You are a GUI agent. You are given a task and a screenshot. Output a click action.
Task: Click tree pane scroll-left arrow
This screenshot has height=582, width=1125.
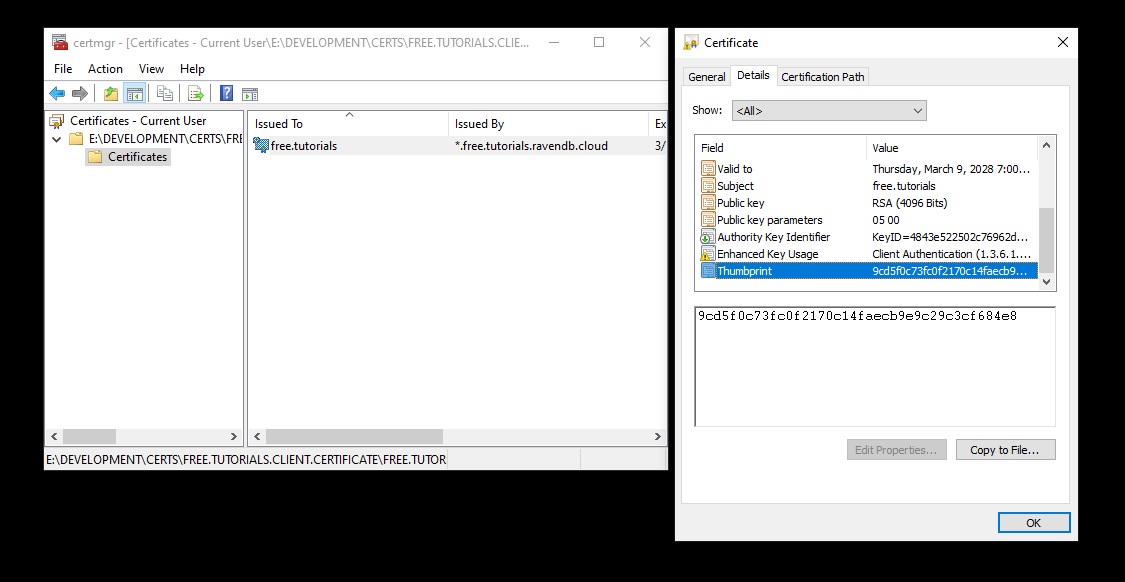click(x=54, y=436)
